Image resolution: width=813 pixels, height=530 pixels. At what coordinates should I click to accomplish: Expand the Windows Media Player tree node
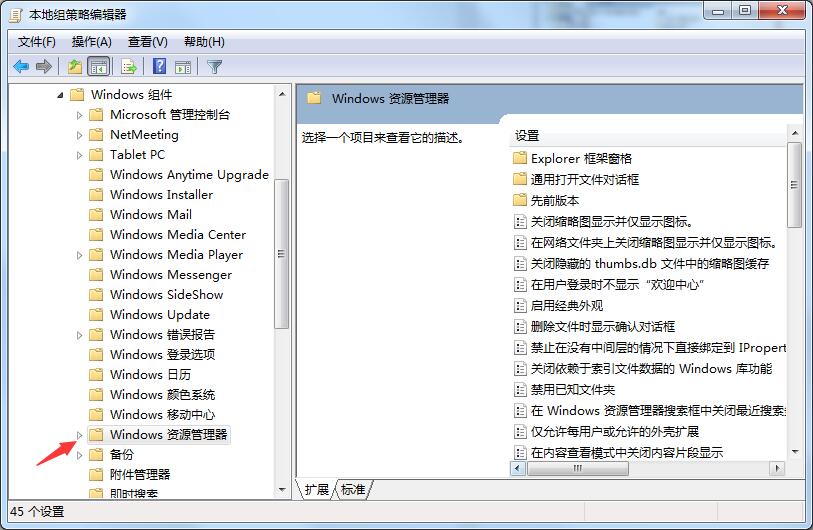[x=80, y=255]
